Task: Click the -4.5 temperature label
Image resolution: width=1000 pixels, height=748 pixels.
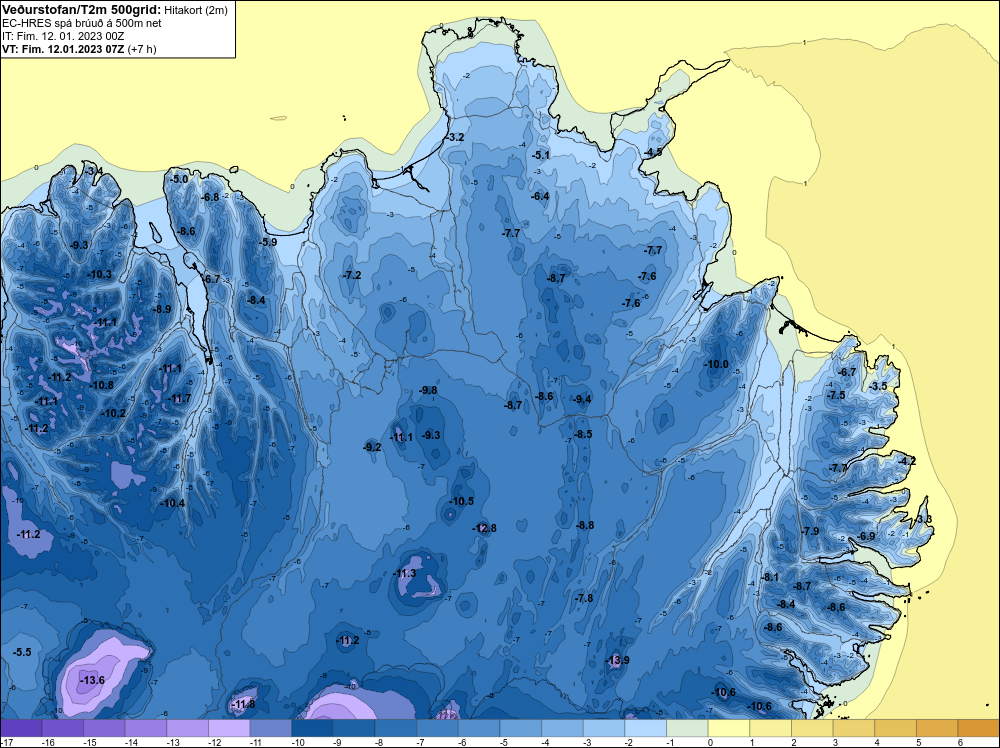Action: [653, 152]
